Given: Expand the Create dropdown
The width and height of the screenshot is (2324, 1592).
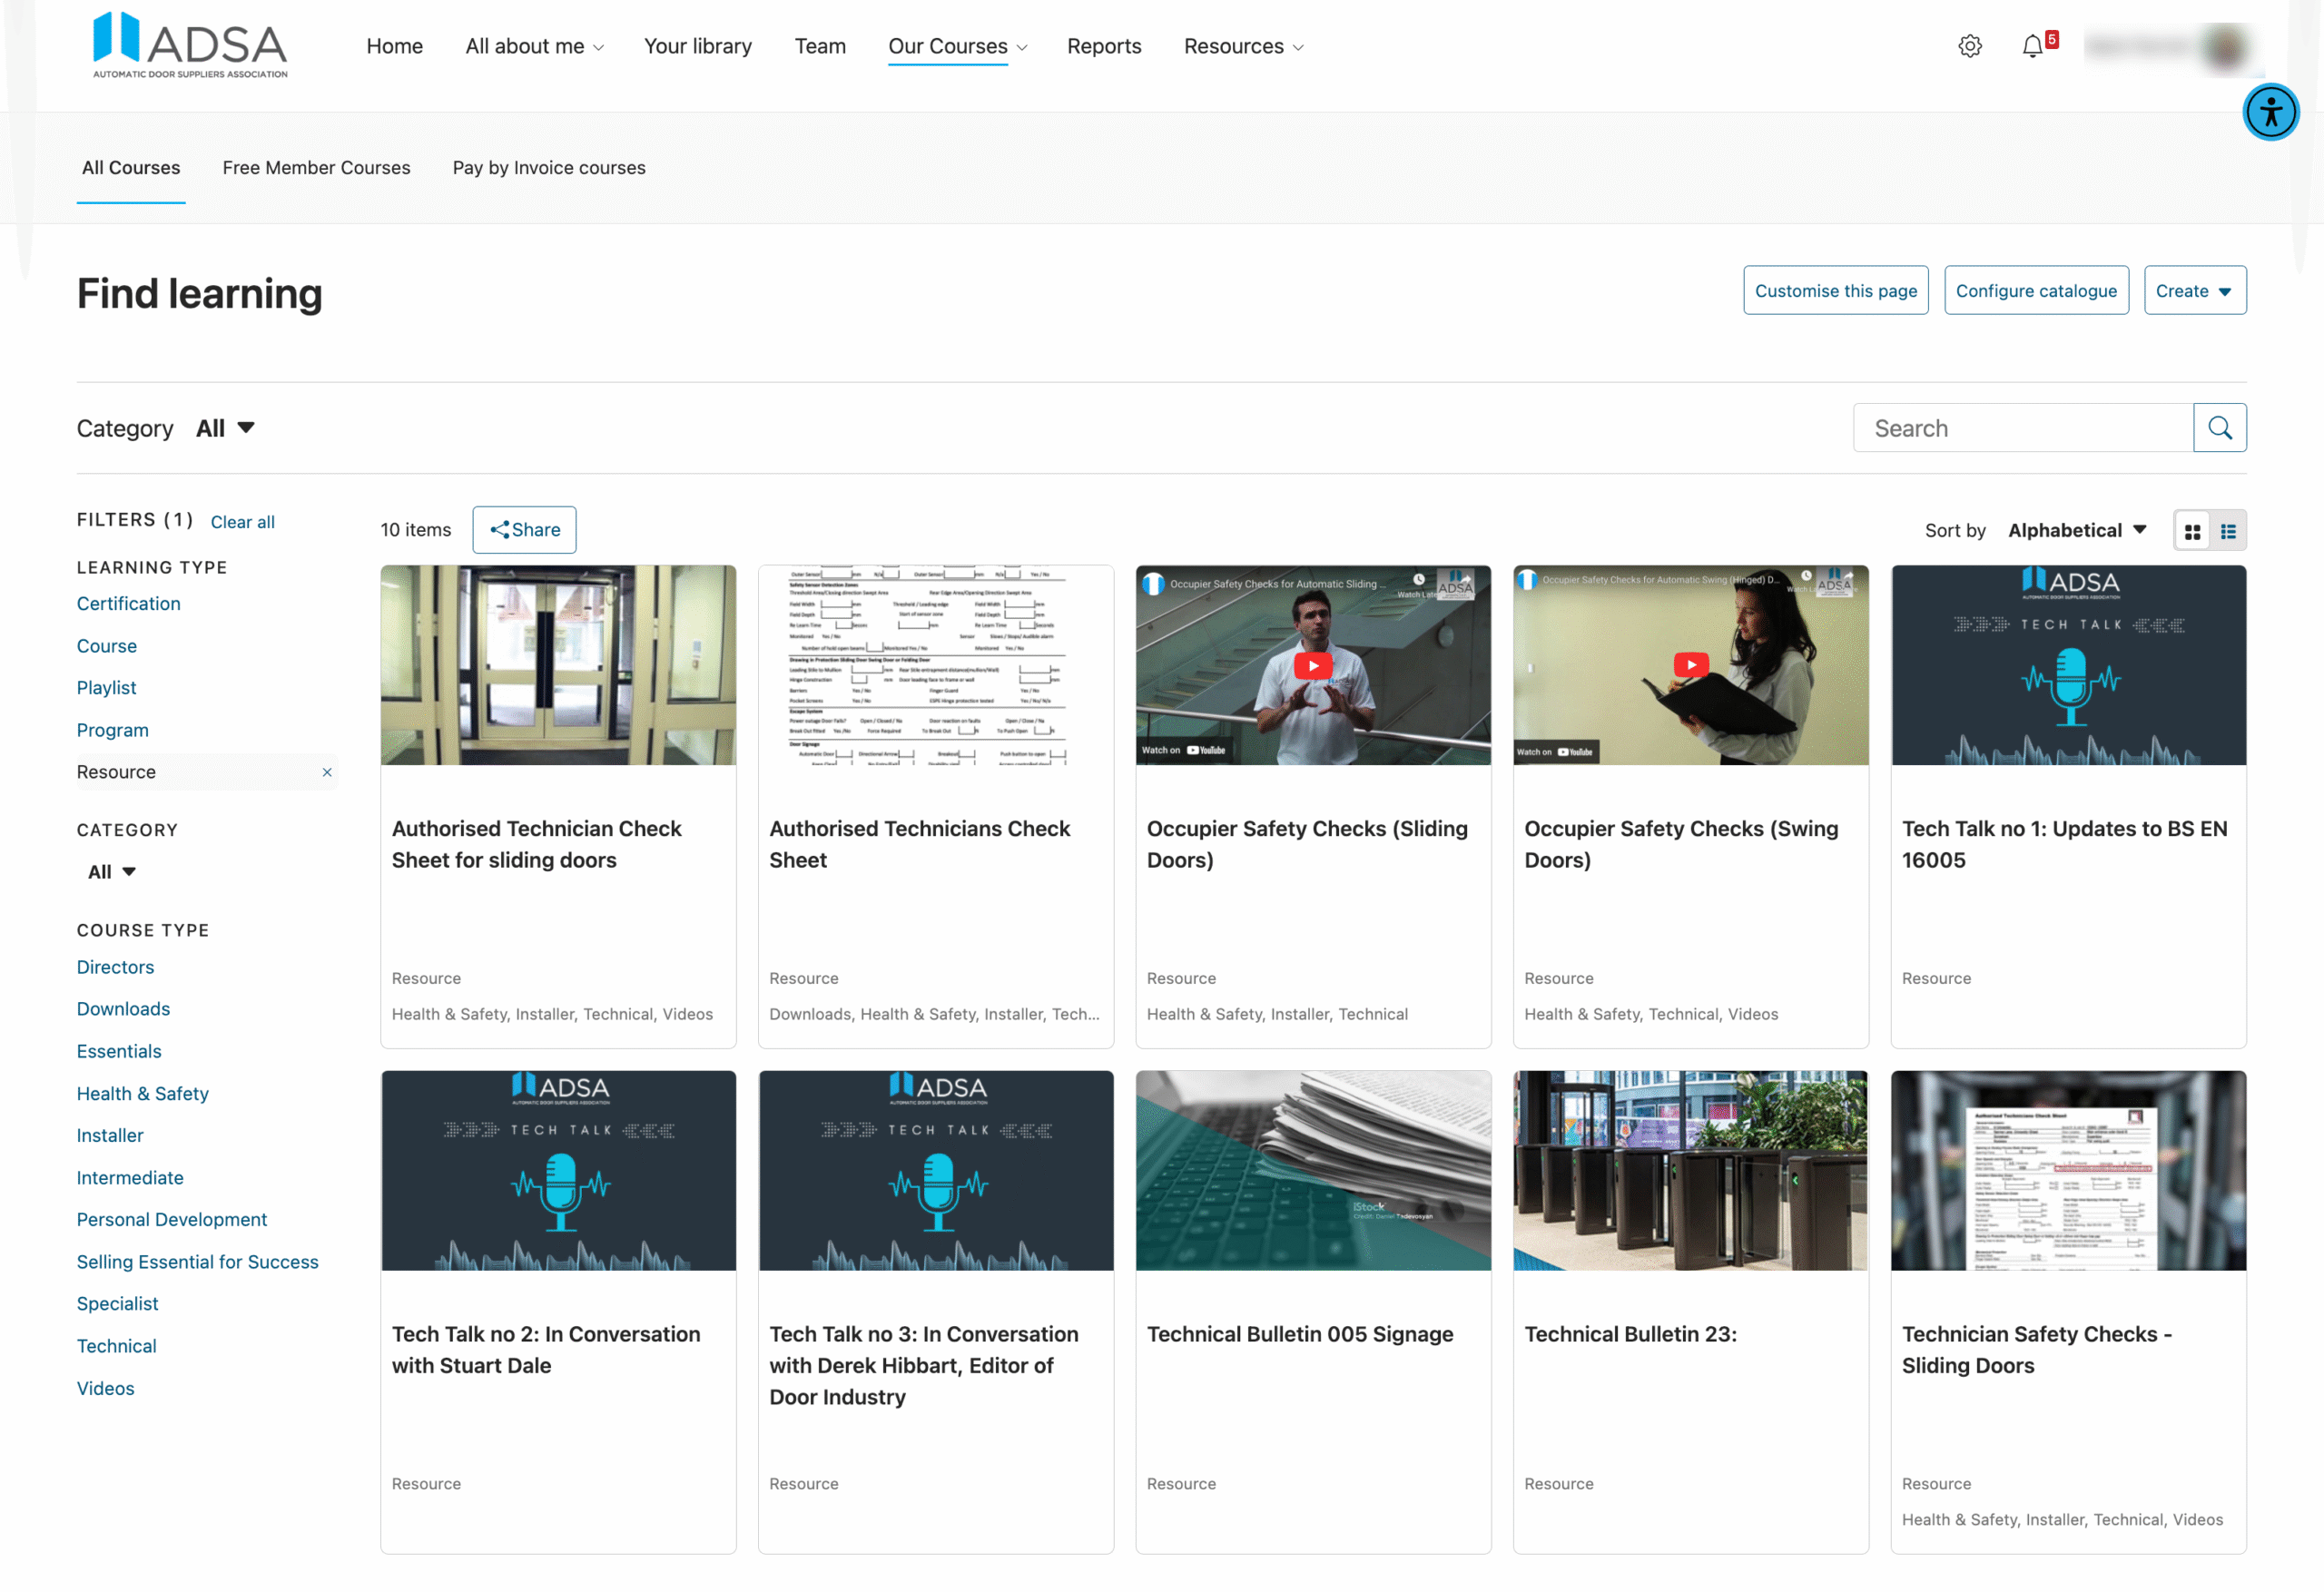Looking at the screenshot, I should pyautogui.click(x=2194, y=290).
